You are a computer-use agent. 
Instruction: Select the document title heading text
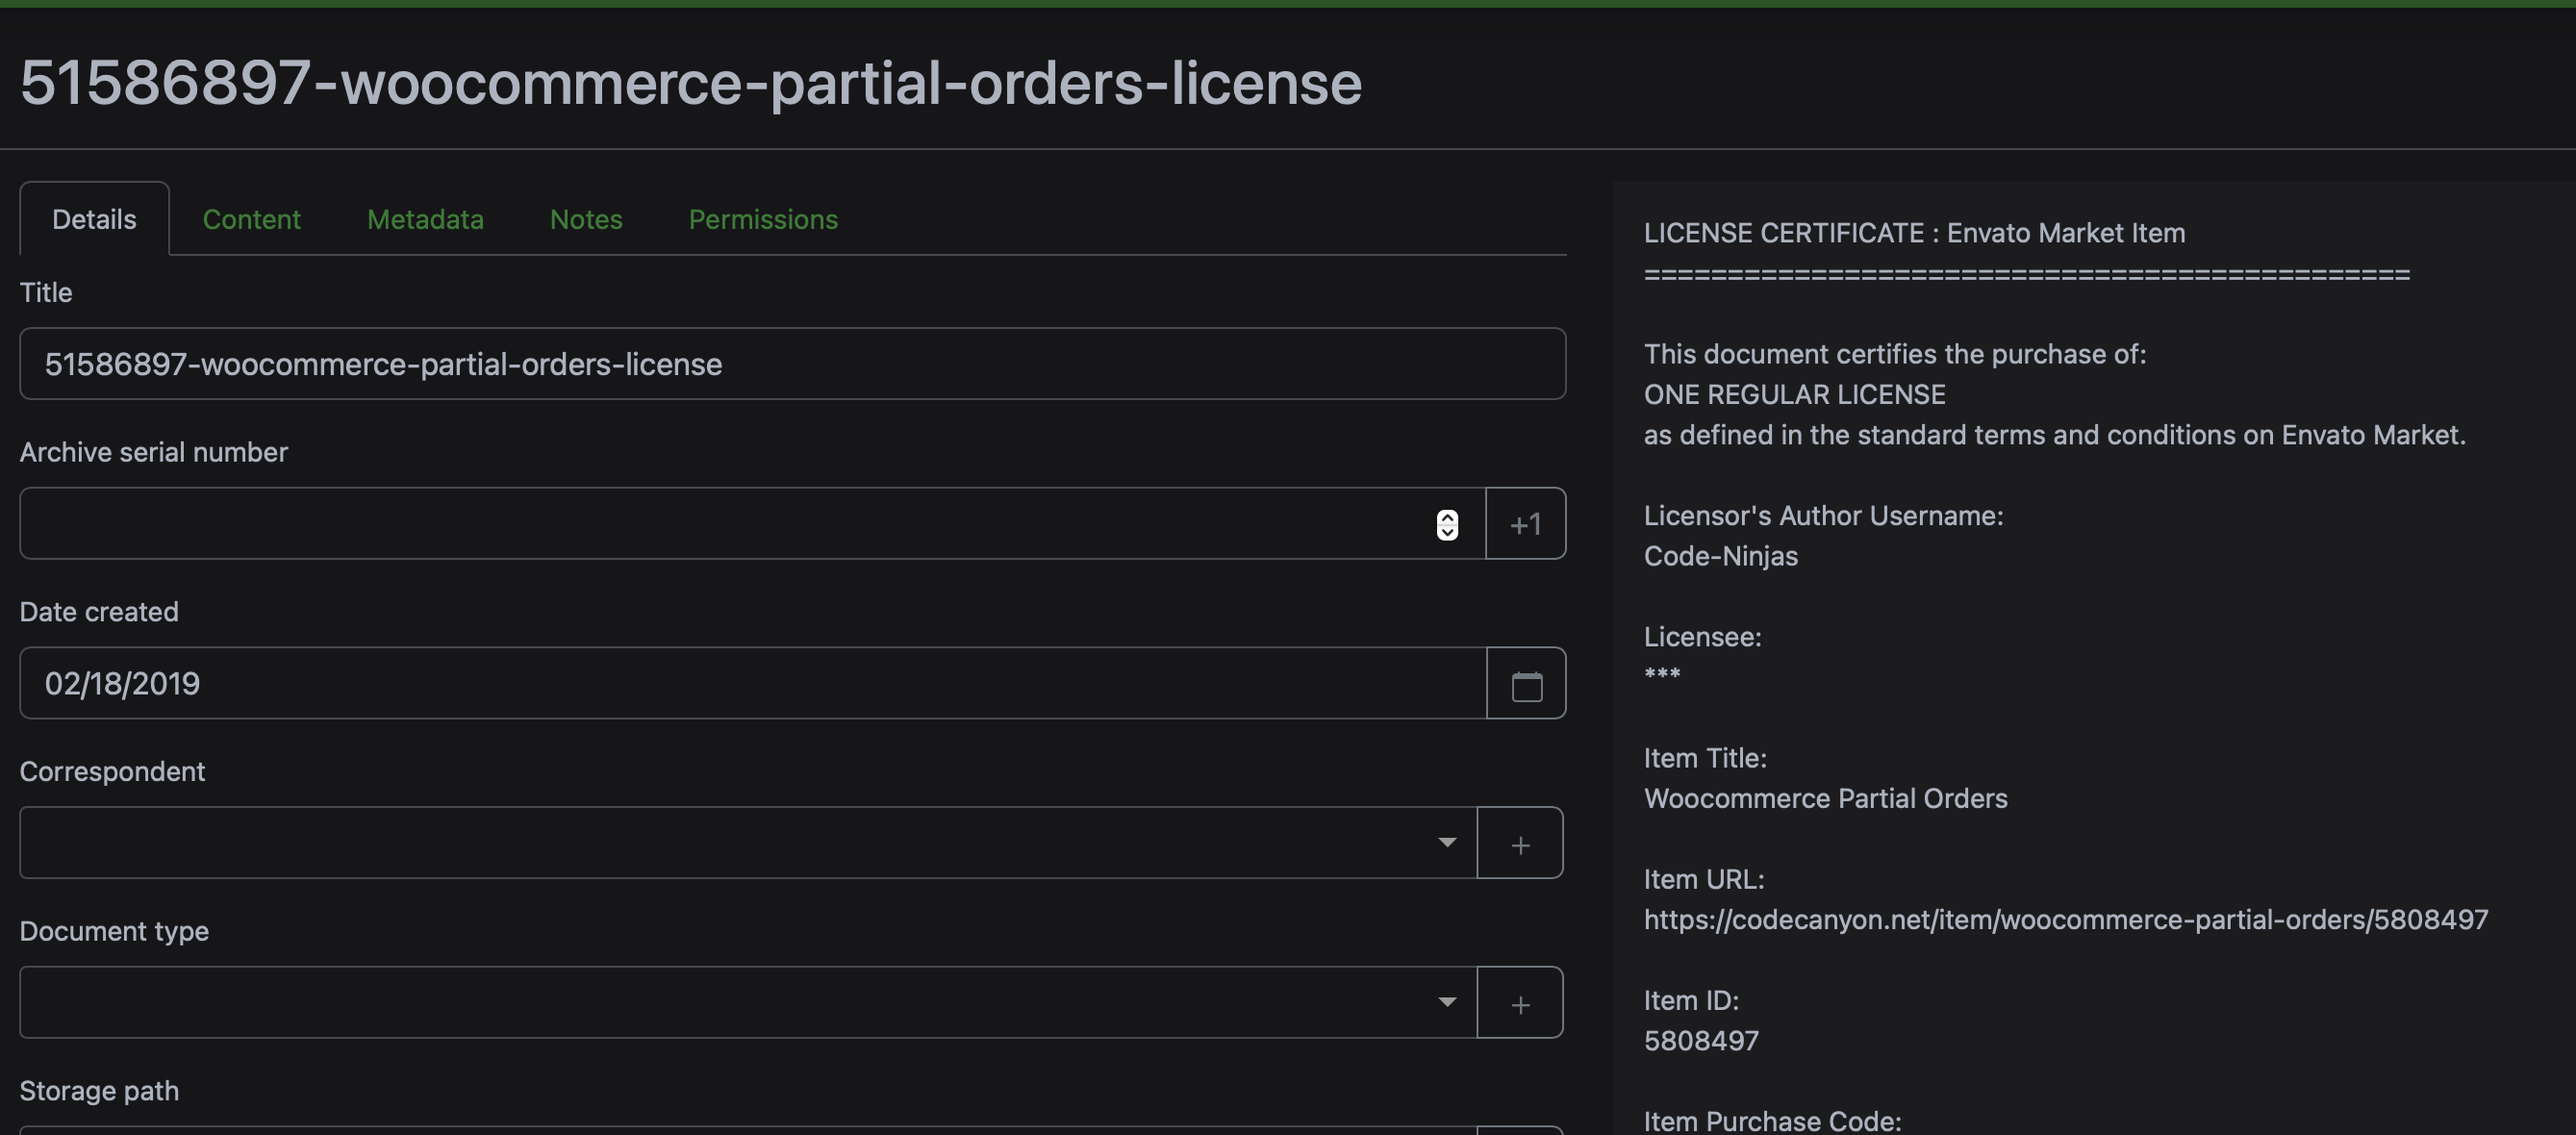pos(690,84)
